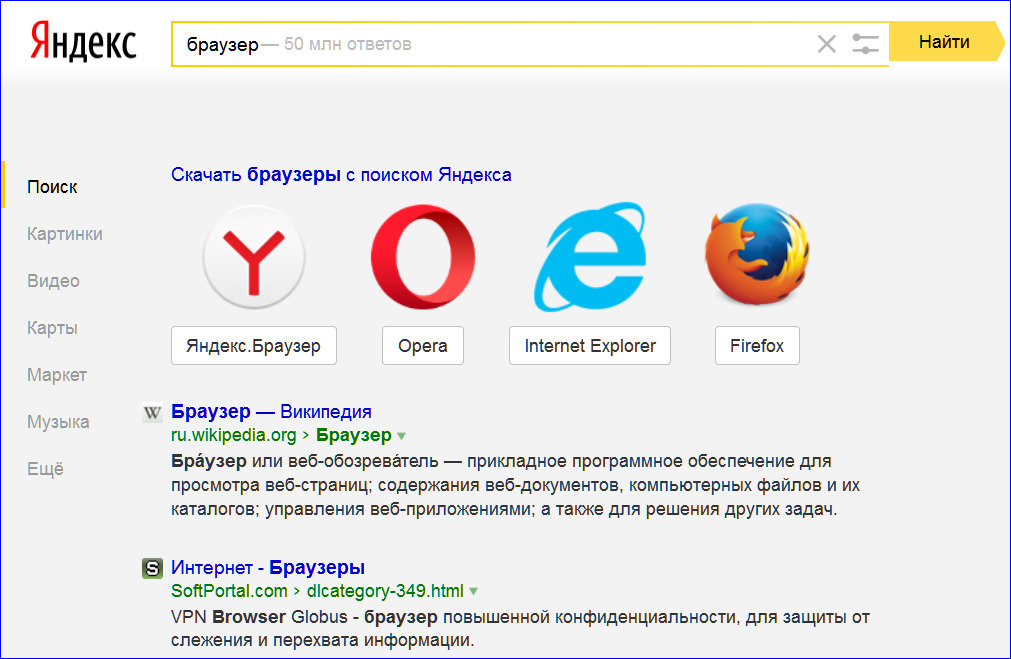Open advanced search settings sliders icon
1011x659 pixels.
pos(865,44)
